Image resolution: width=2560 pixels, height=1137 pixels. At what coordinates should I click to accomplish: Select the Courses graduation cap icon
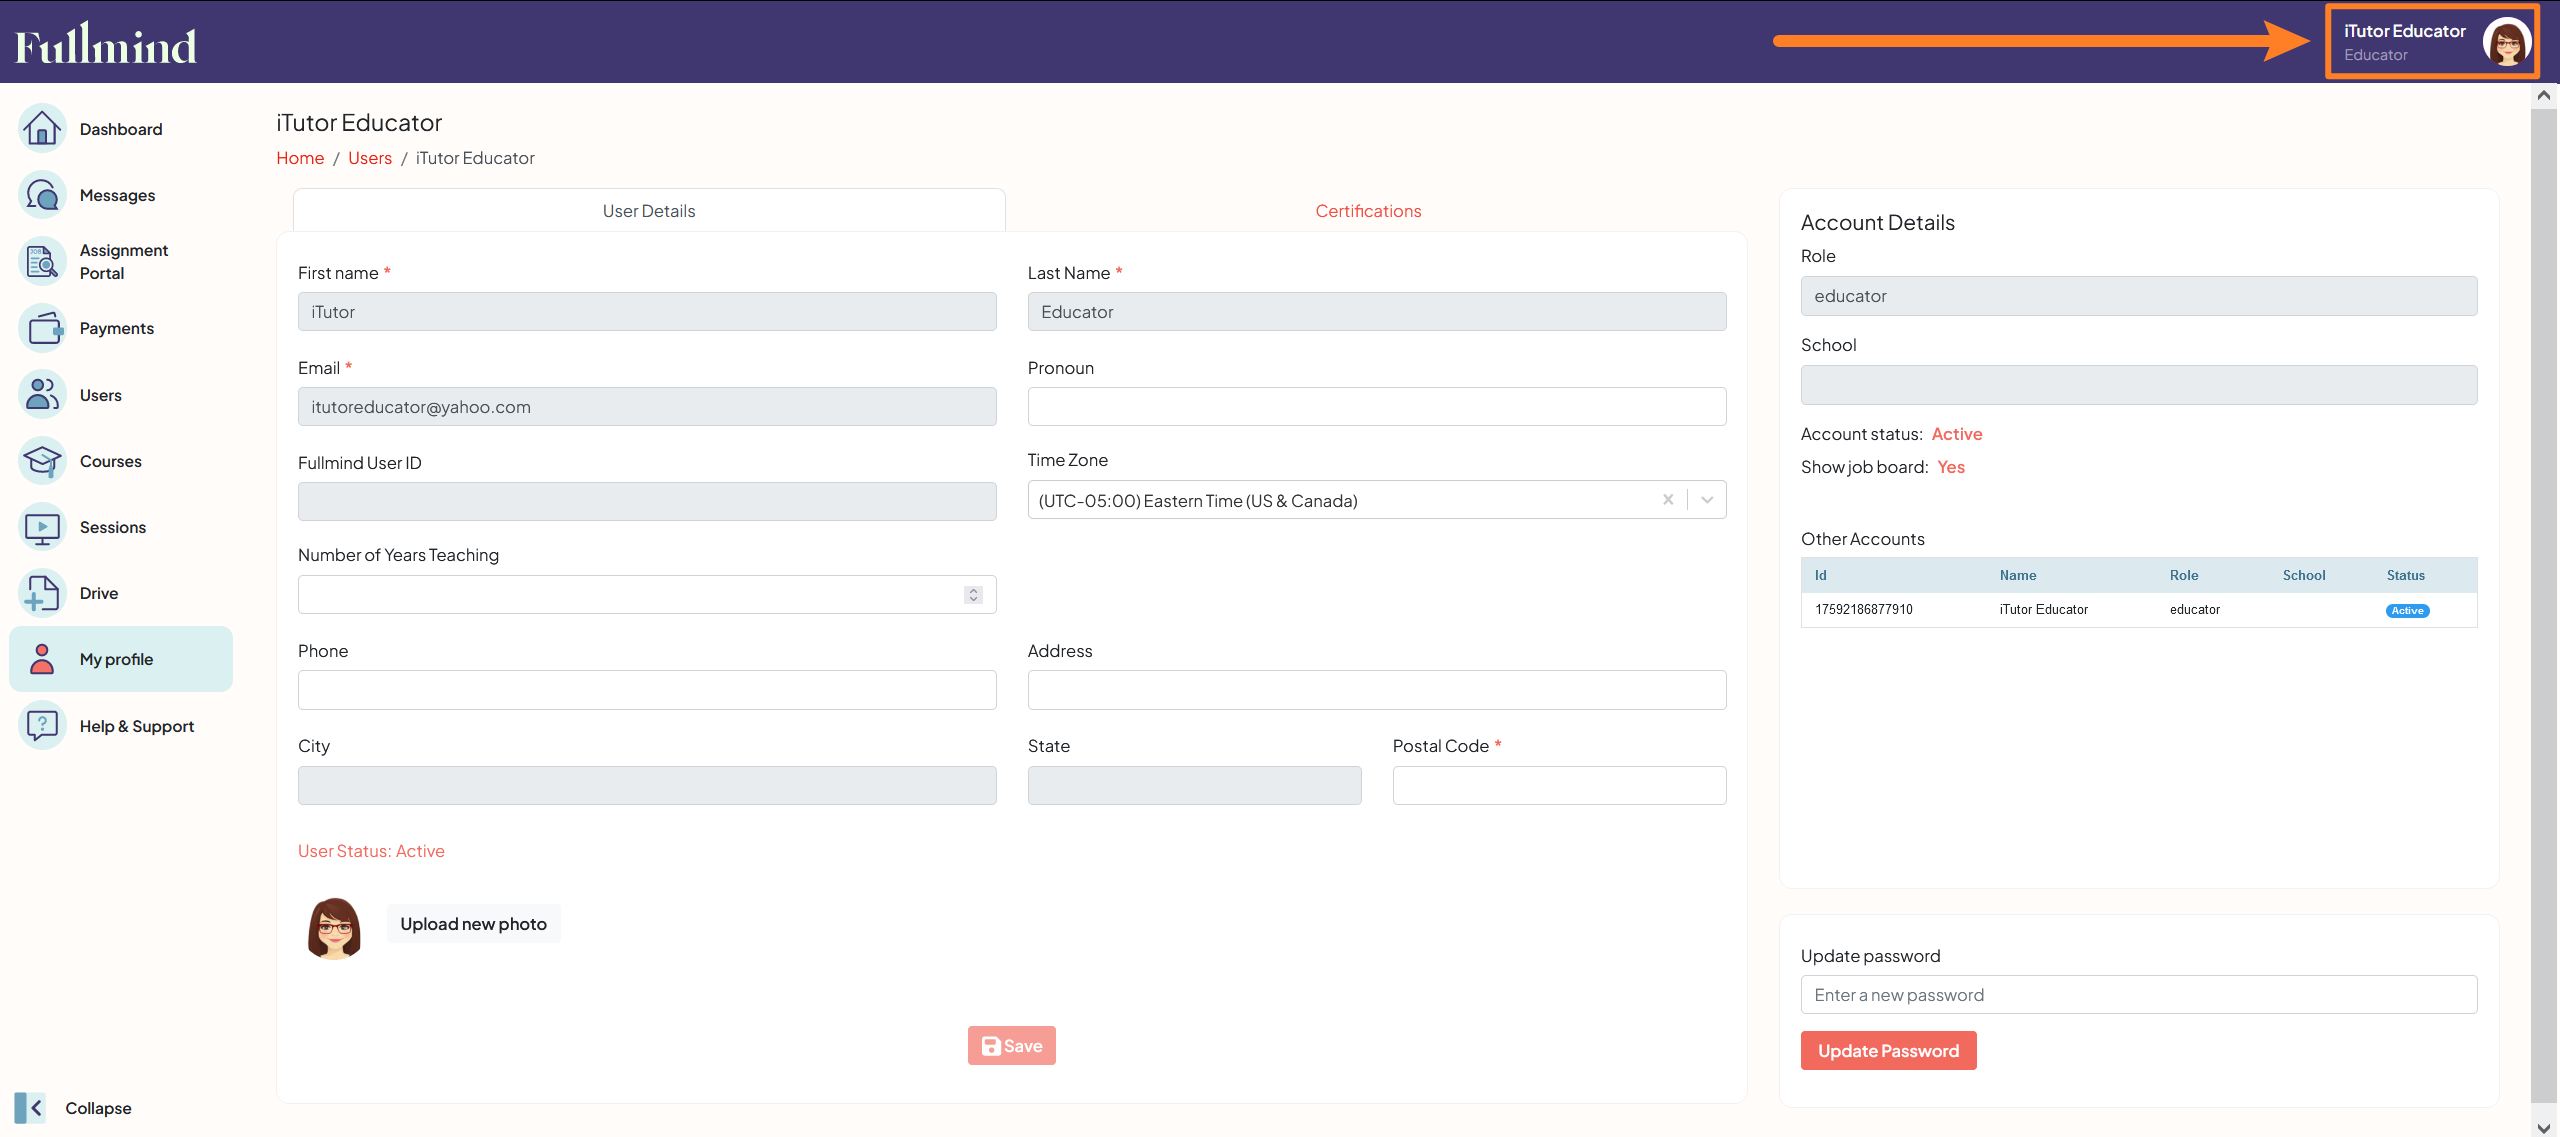tap(41, 460)
